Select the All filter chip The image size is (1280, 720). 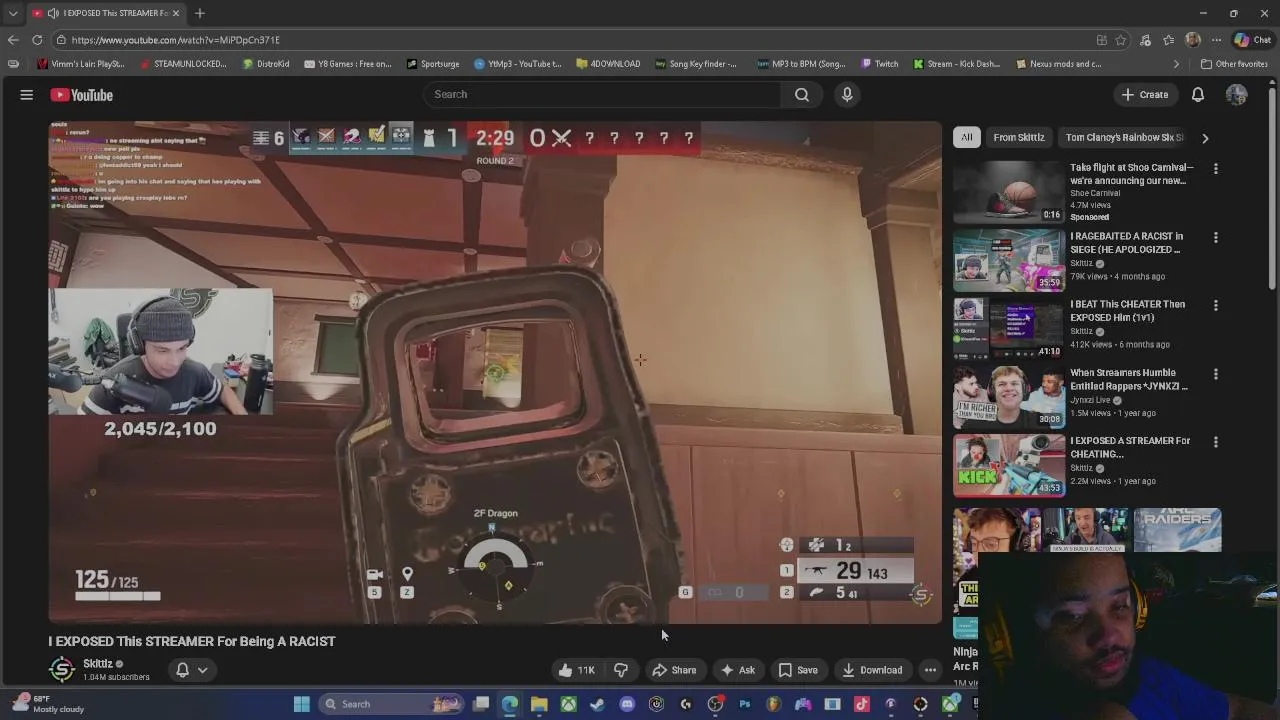[966, 138]
